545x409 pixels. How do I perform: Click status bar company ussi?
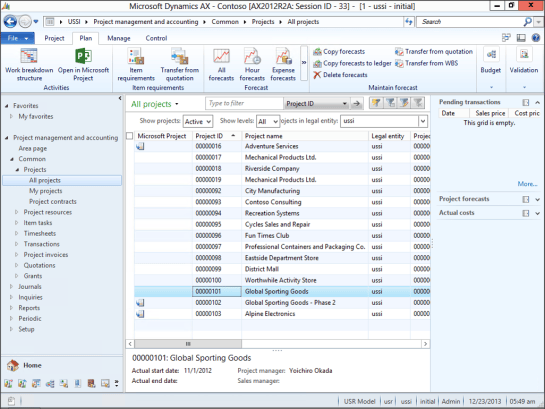pos(406,402)
